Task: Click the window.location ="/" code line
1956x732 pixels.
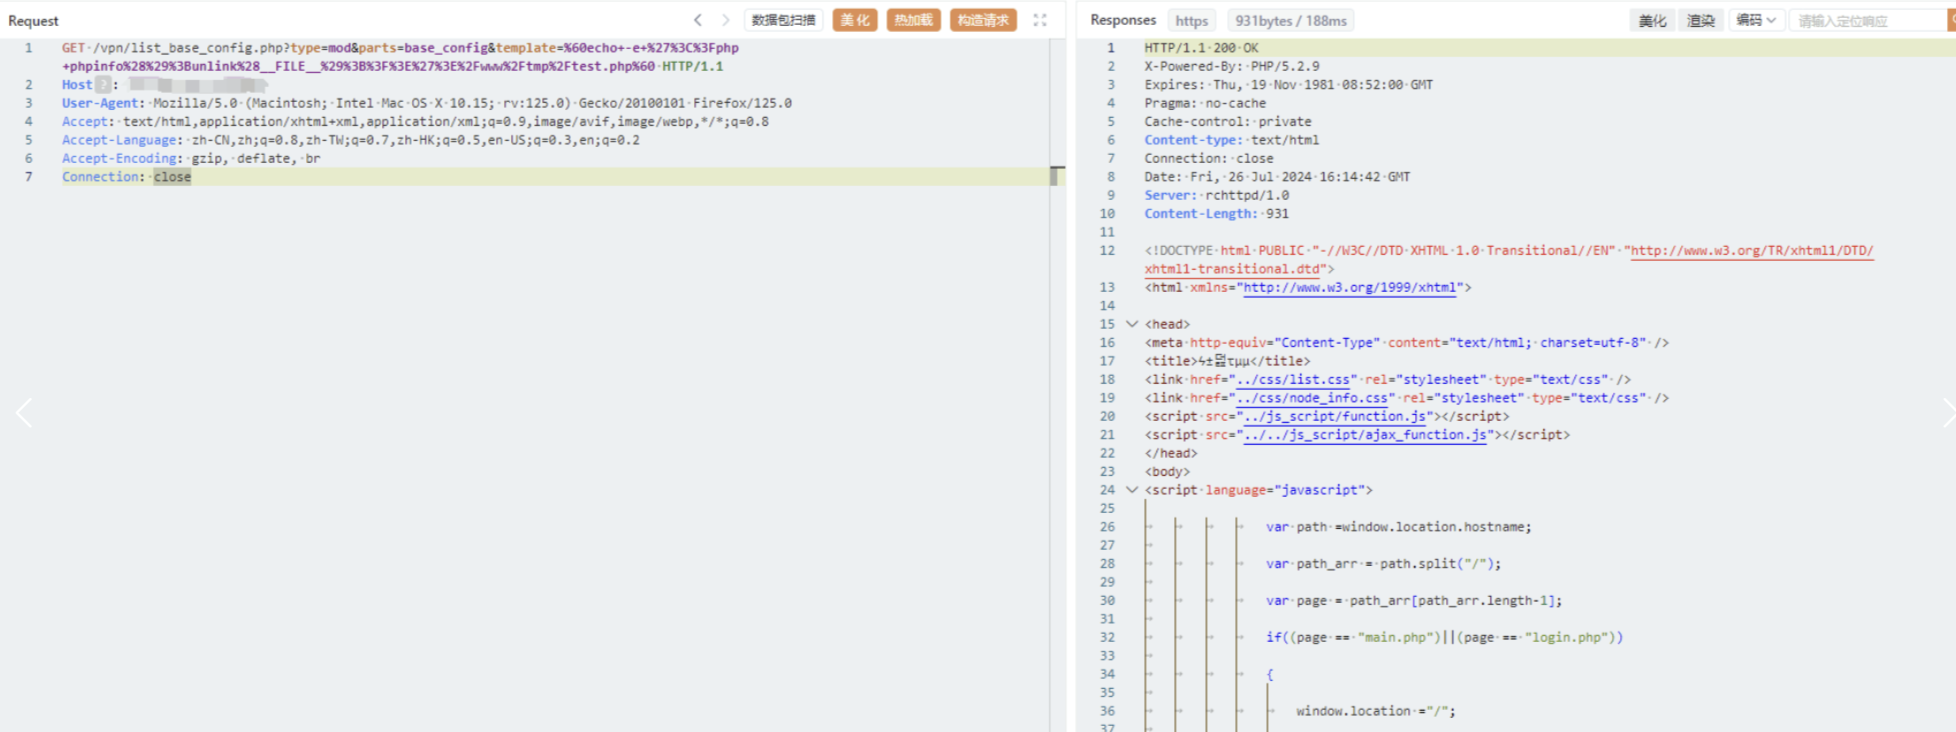Action: [1376, 711]
